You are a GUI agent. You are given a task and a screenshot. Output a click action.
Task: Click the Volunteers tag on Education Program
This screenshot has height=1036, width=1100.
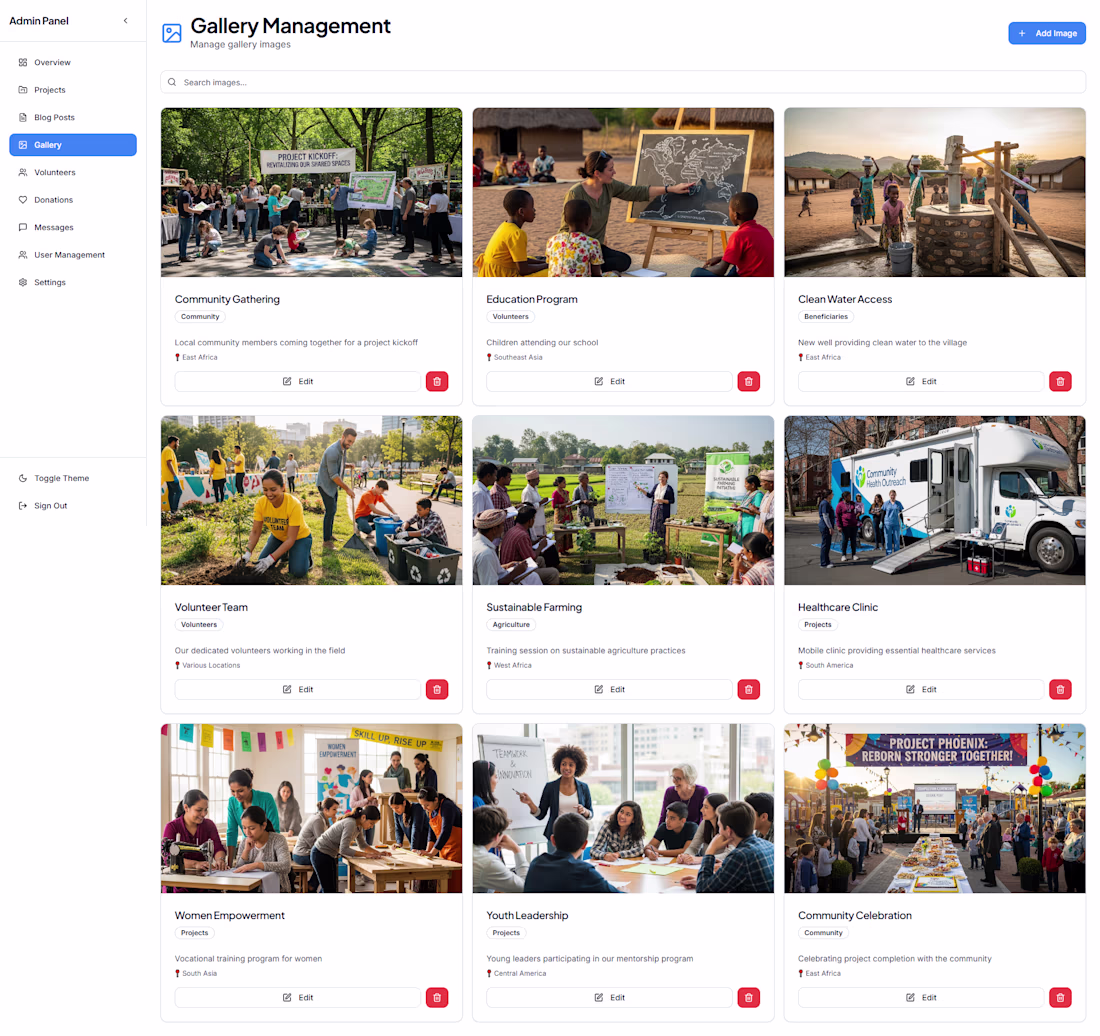511,317
